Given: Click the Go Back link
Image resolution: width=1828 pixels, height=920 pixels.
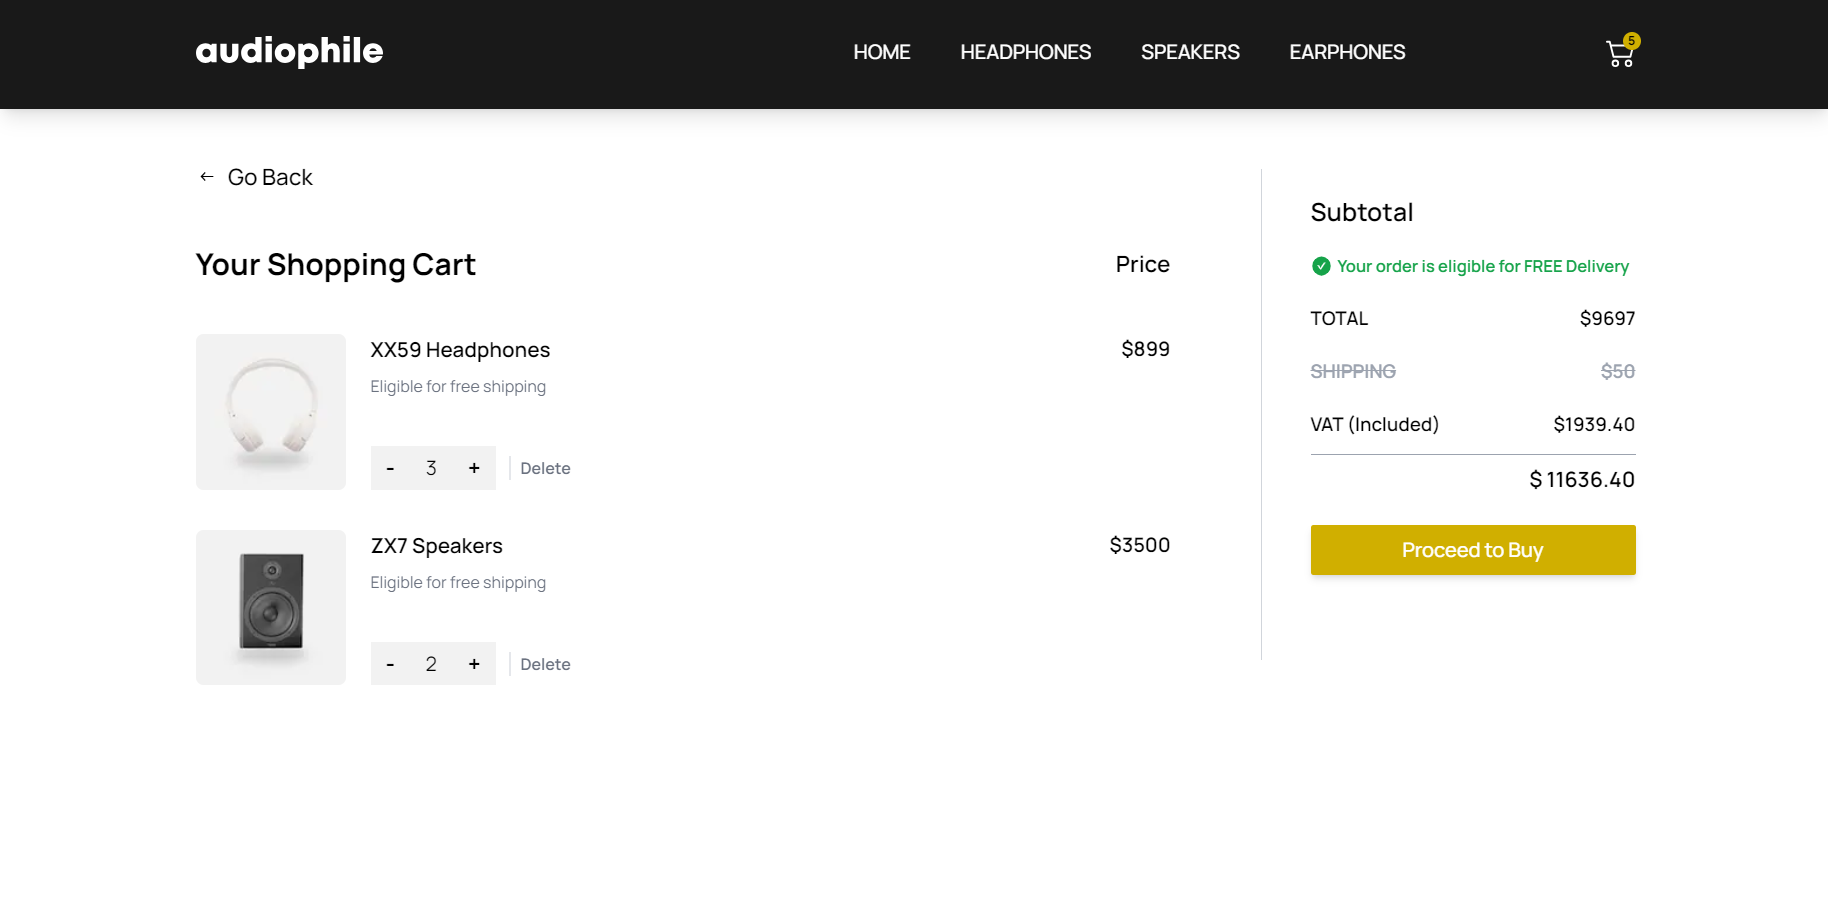Looking at the screenshot, I should coord(270,176).
